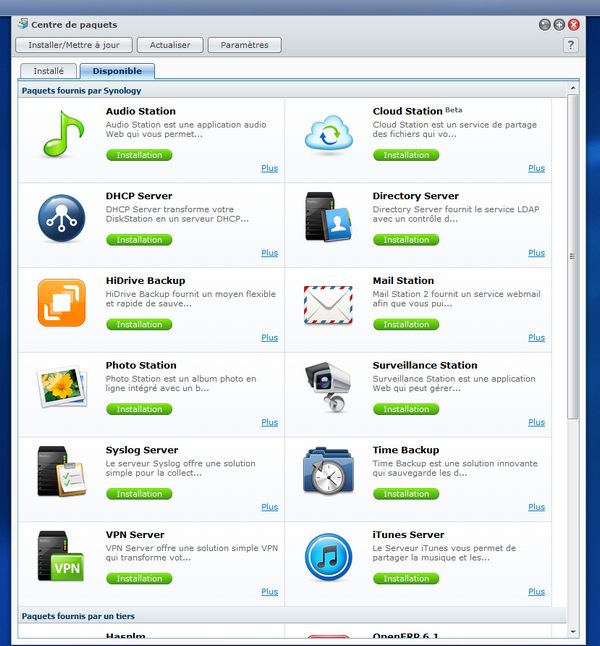This screenshot has width=600, height=646.
Task: Click the scrollbar down arrow
Action: pyautogui.click(x=573, y=632)
